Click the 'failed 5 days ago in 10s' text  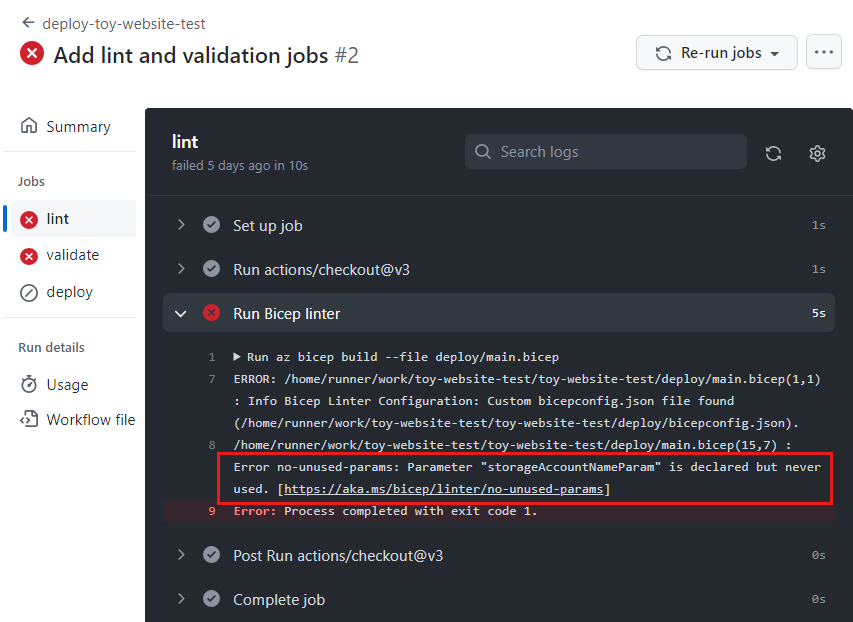click(240, 165)
